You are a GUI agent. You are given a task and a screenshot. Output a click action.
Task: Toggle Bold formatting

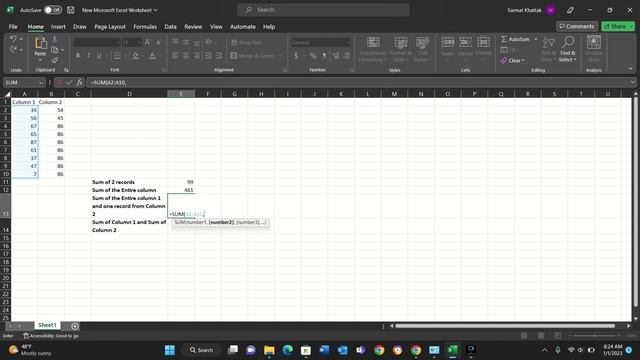point(78,56)
